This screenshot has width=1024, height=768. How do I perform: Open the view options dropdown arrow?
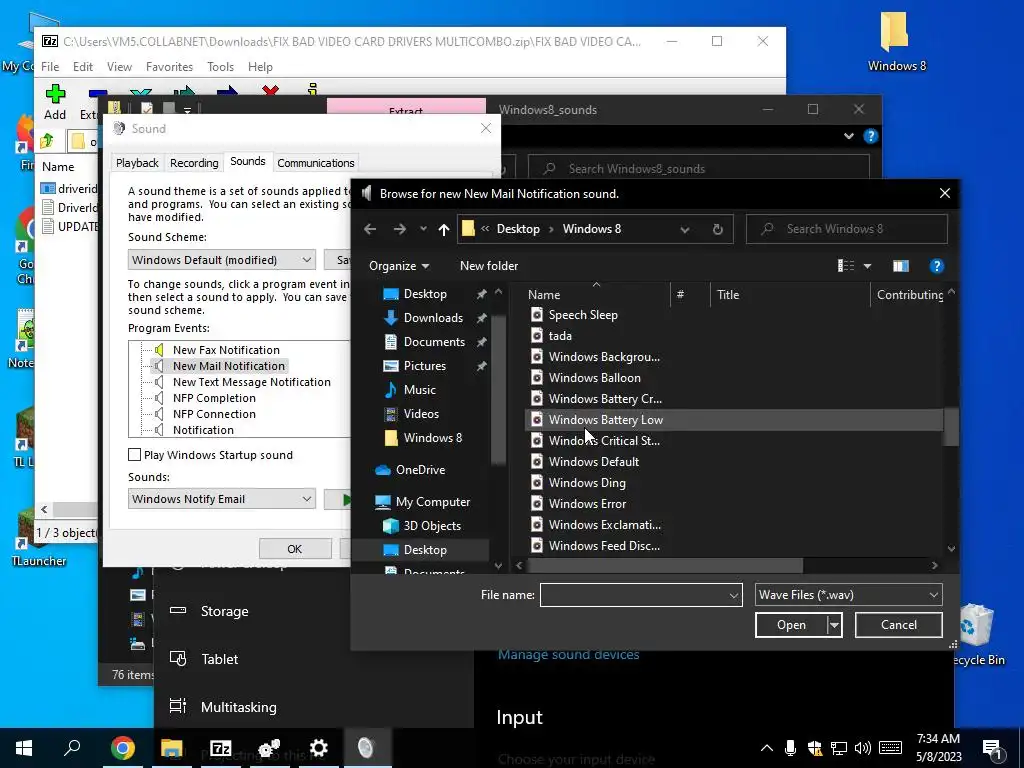click(867, 266)
